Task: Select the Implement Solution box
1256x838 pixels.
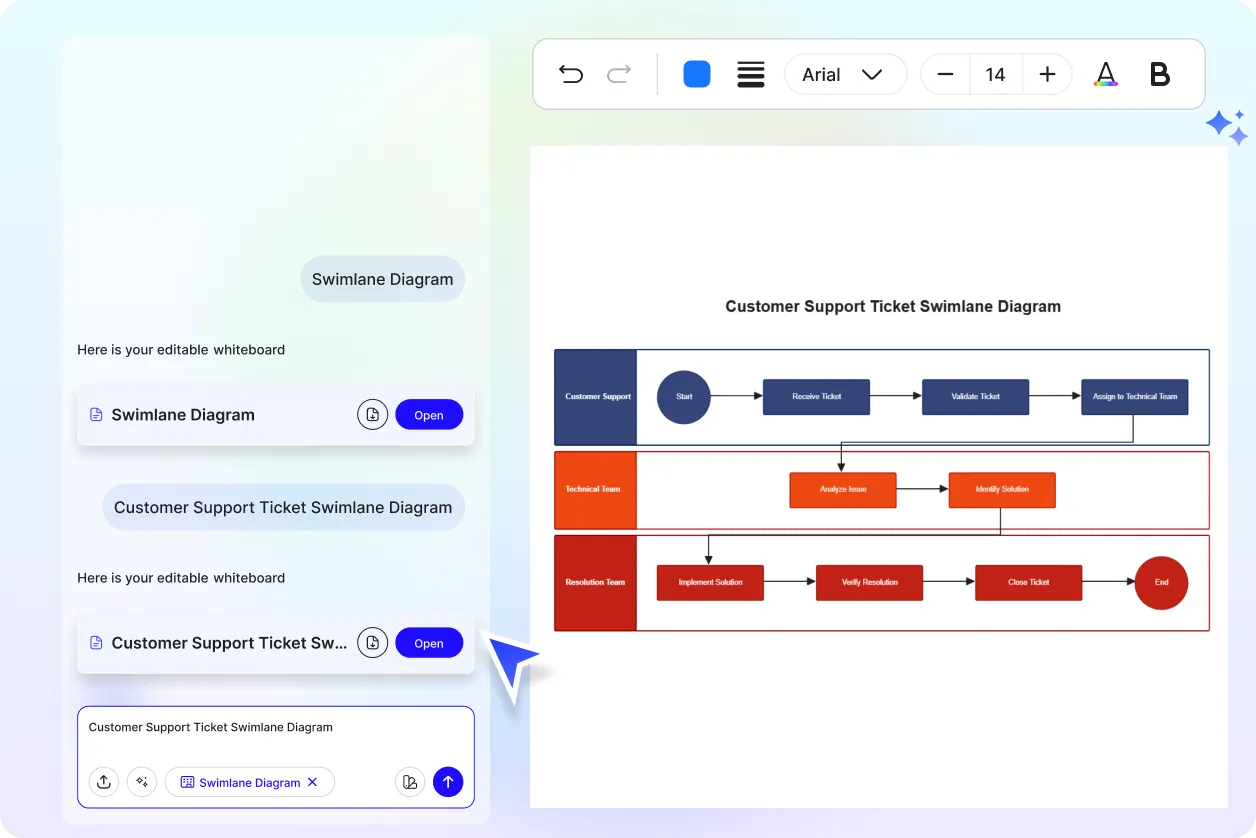Action: coord(710,583)
